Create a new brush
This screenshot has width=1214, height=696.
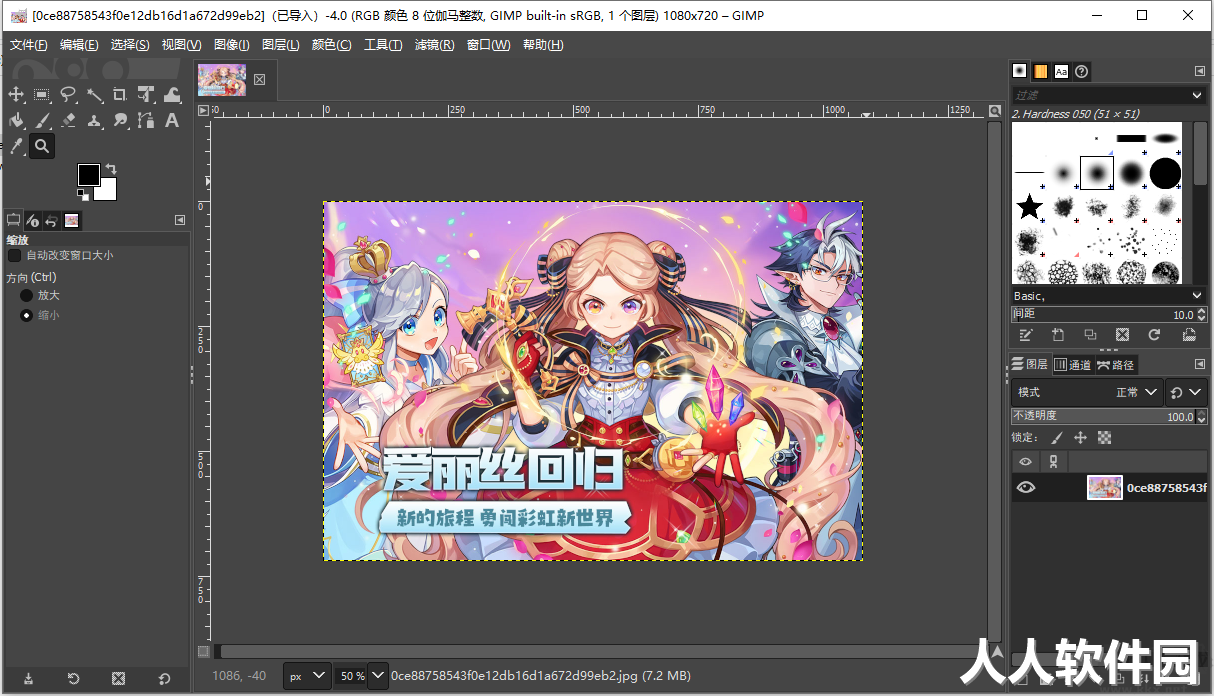1058,335
